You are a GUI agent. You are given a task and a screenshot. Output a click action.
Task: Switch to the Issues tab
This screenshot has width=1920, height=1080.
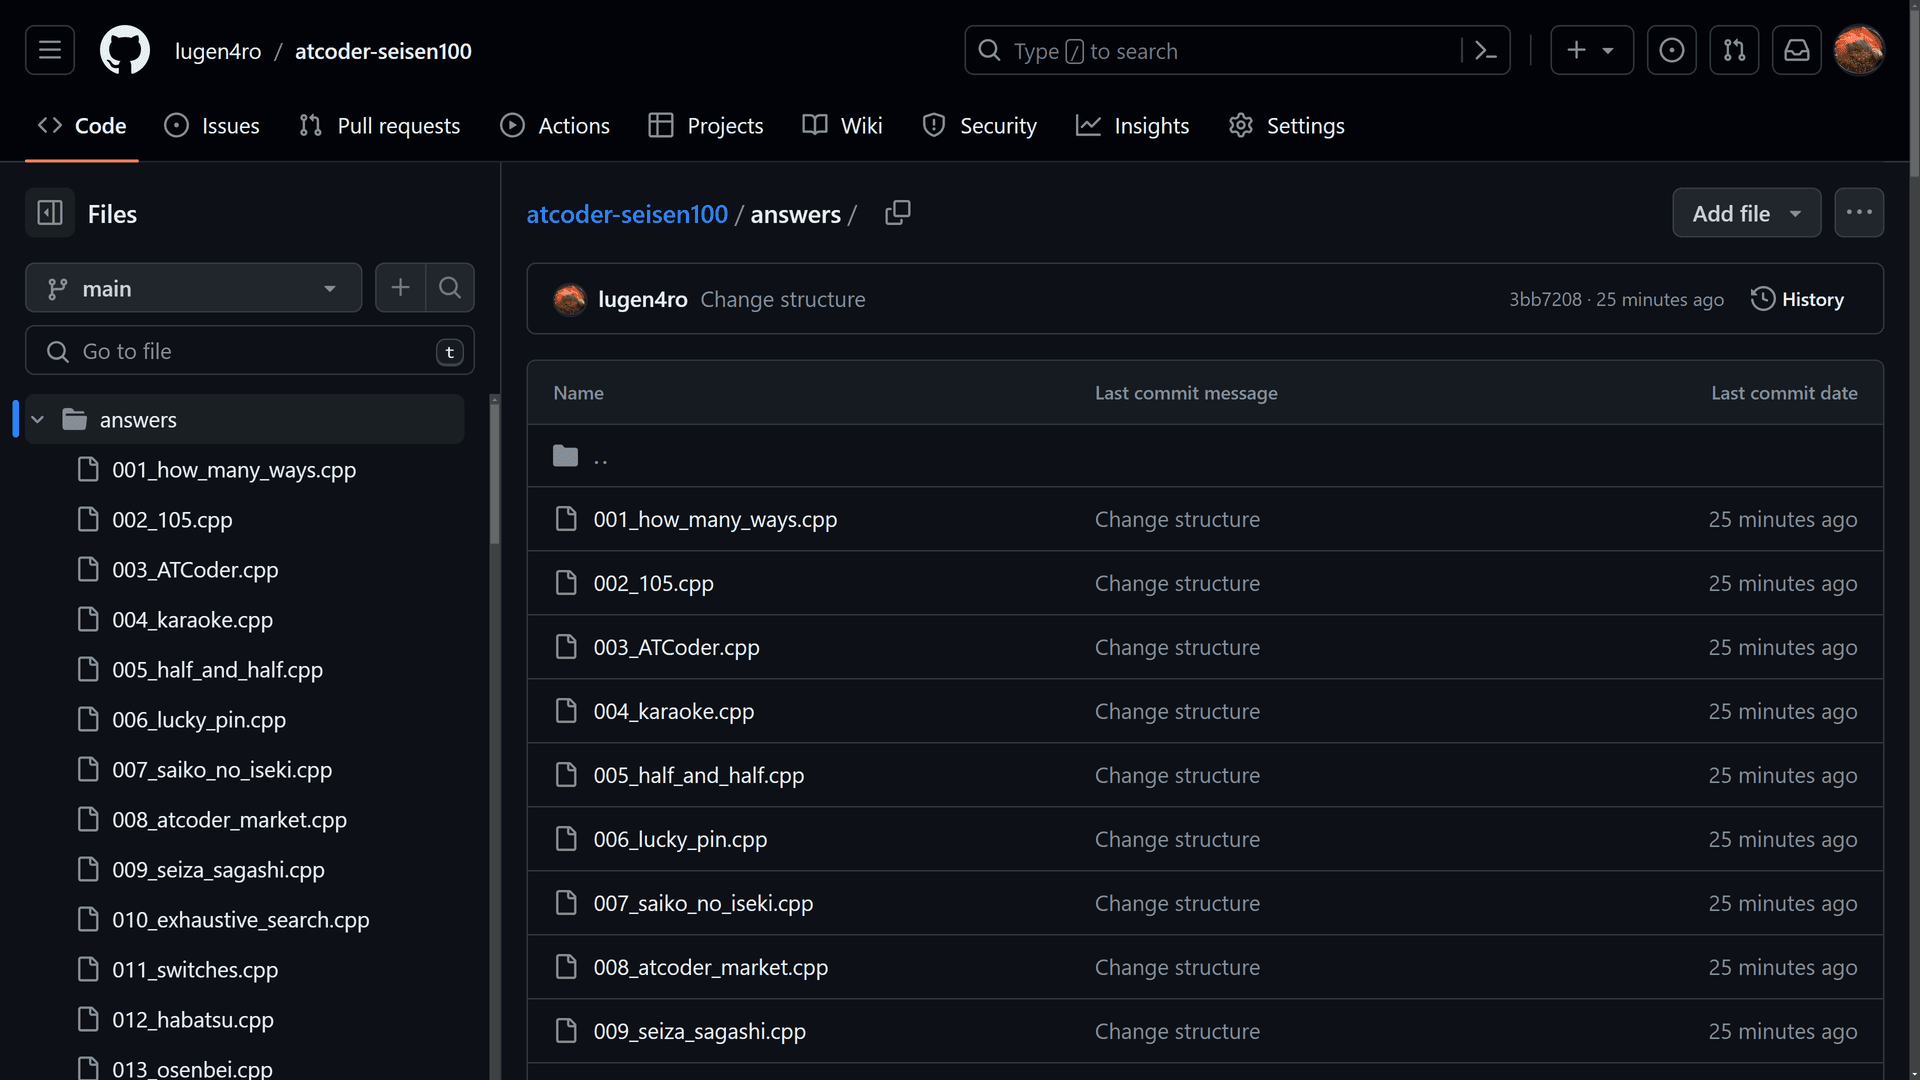click(x=212, y=126)
